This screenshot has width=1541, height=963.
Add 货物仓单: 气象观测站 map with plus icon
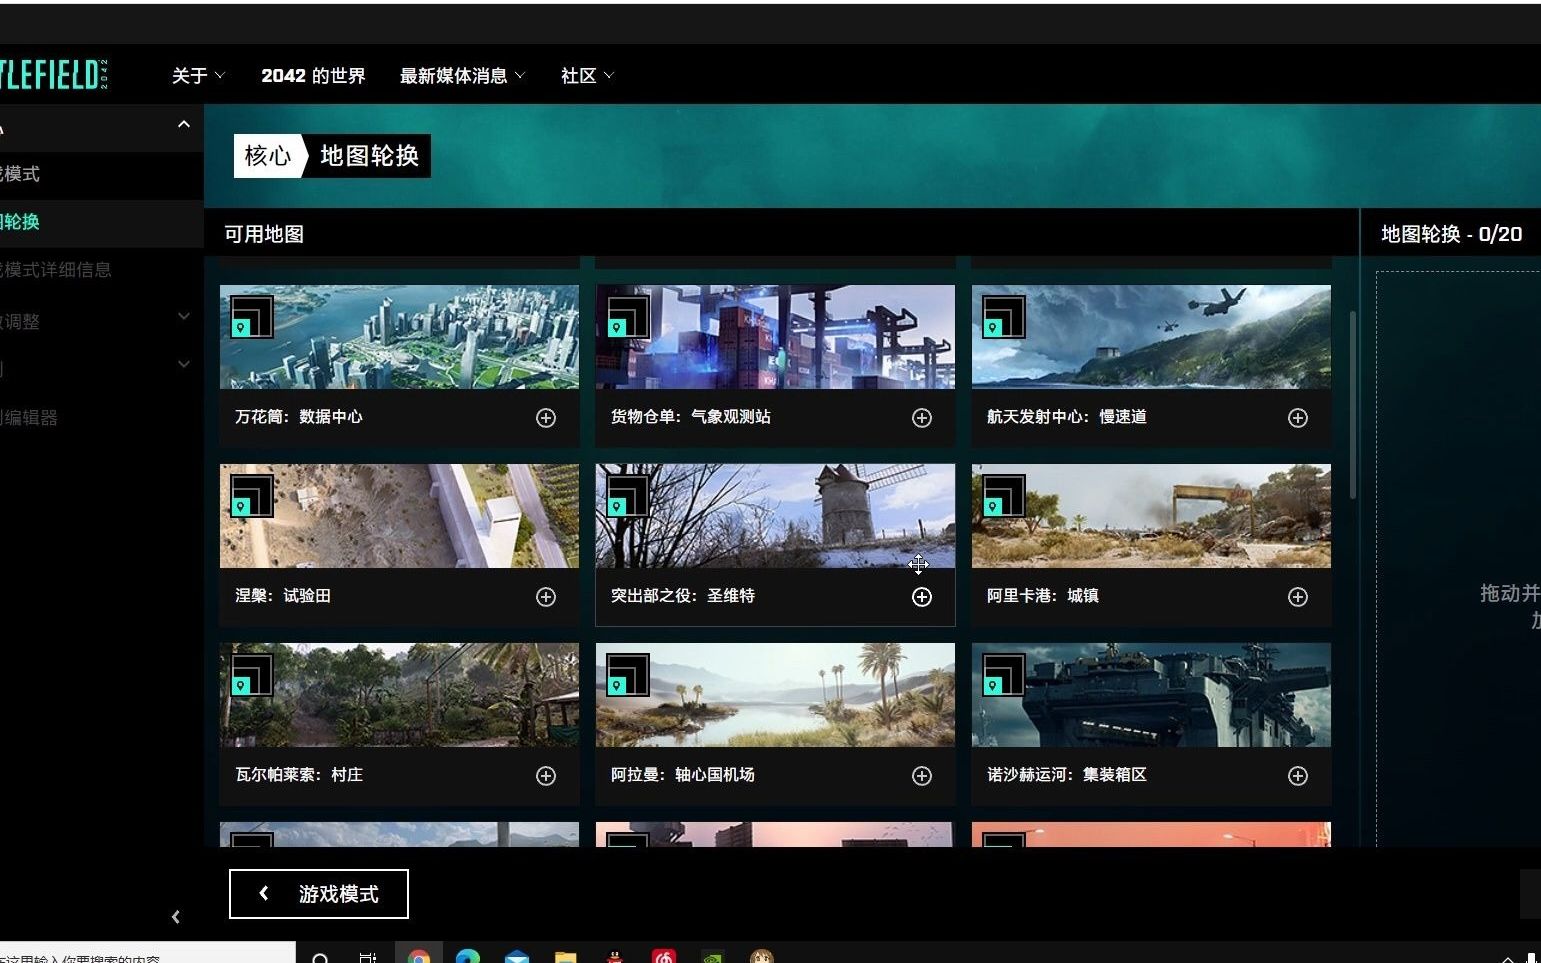tap(922, 418)
